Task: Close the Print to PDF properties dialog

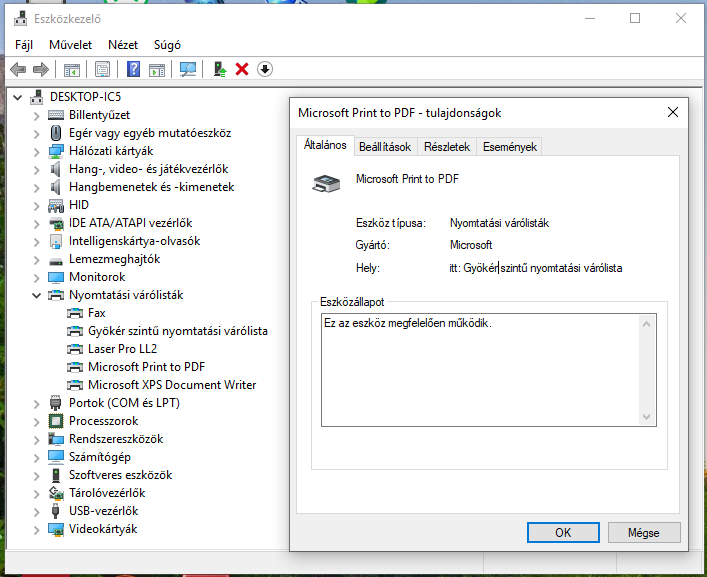Action: pyautogui.click(x=673, y=112)
